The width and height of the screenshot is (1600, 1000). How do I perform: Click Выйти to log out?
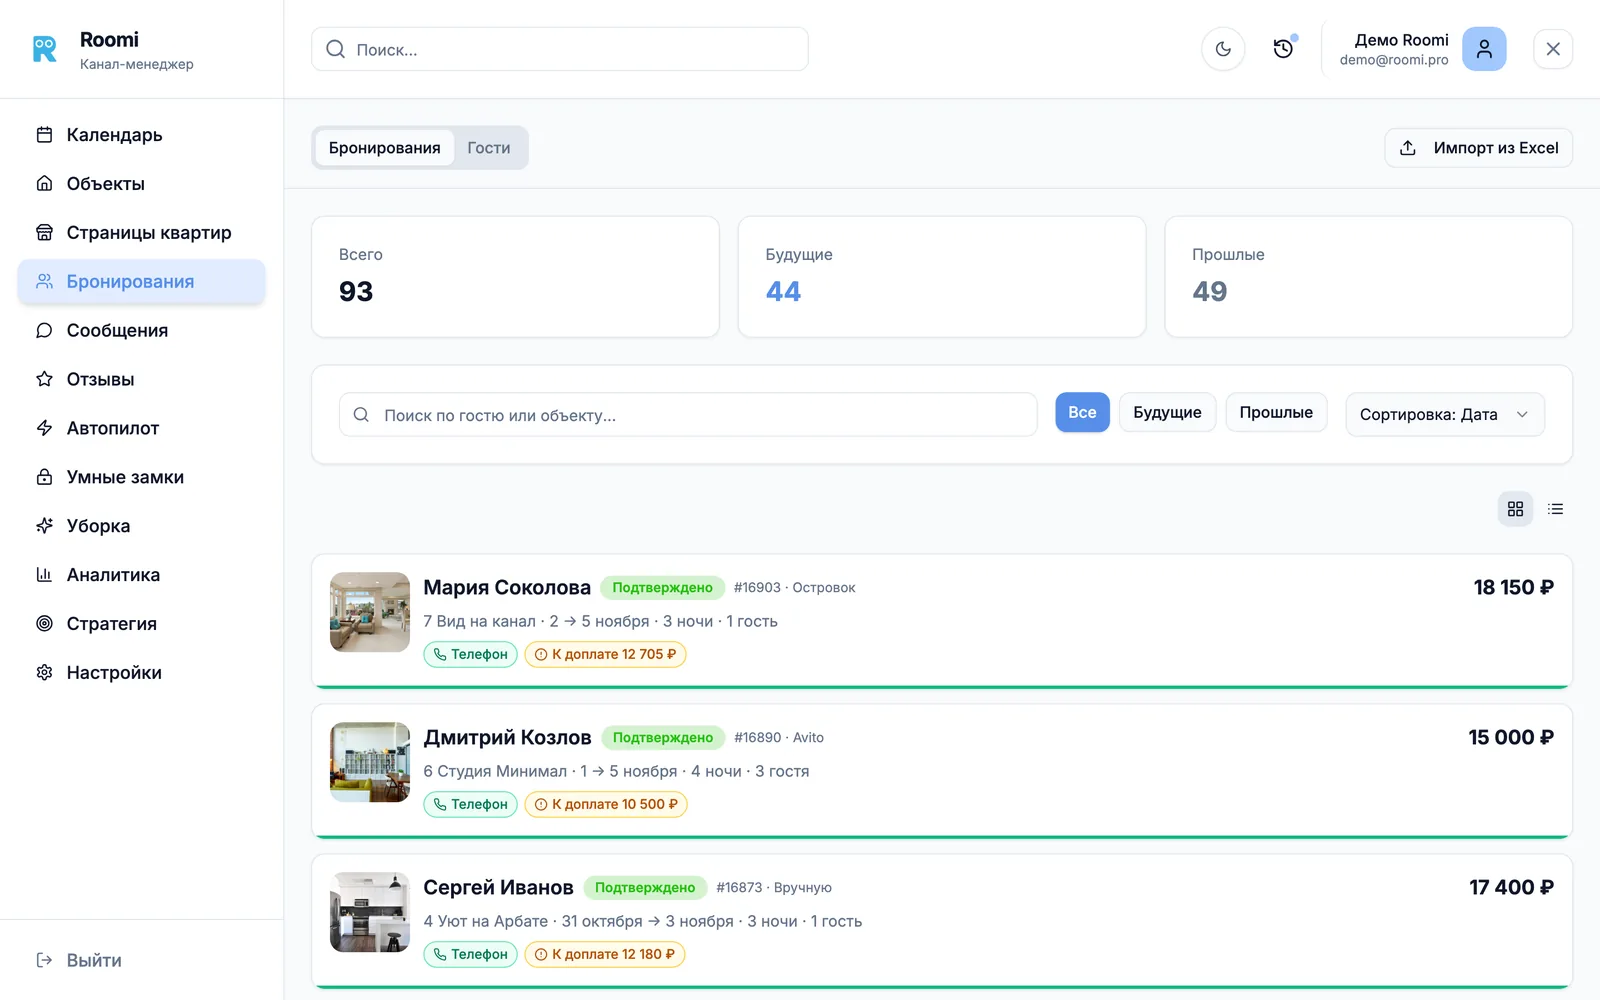pos(79,960)
